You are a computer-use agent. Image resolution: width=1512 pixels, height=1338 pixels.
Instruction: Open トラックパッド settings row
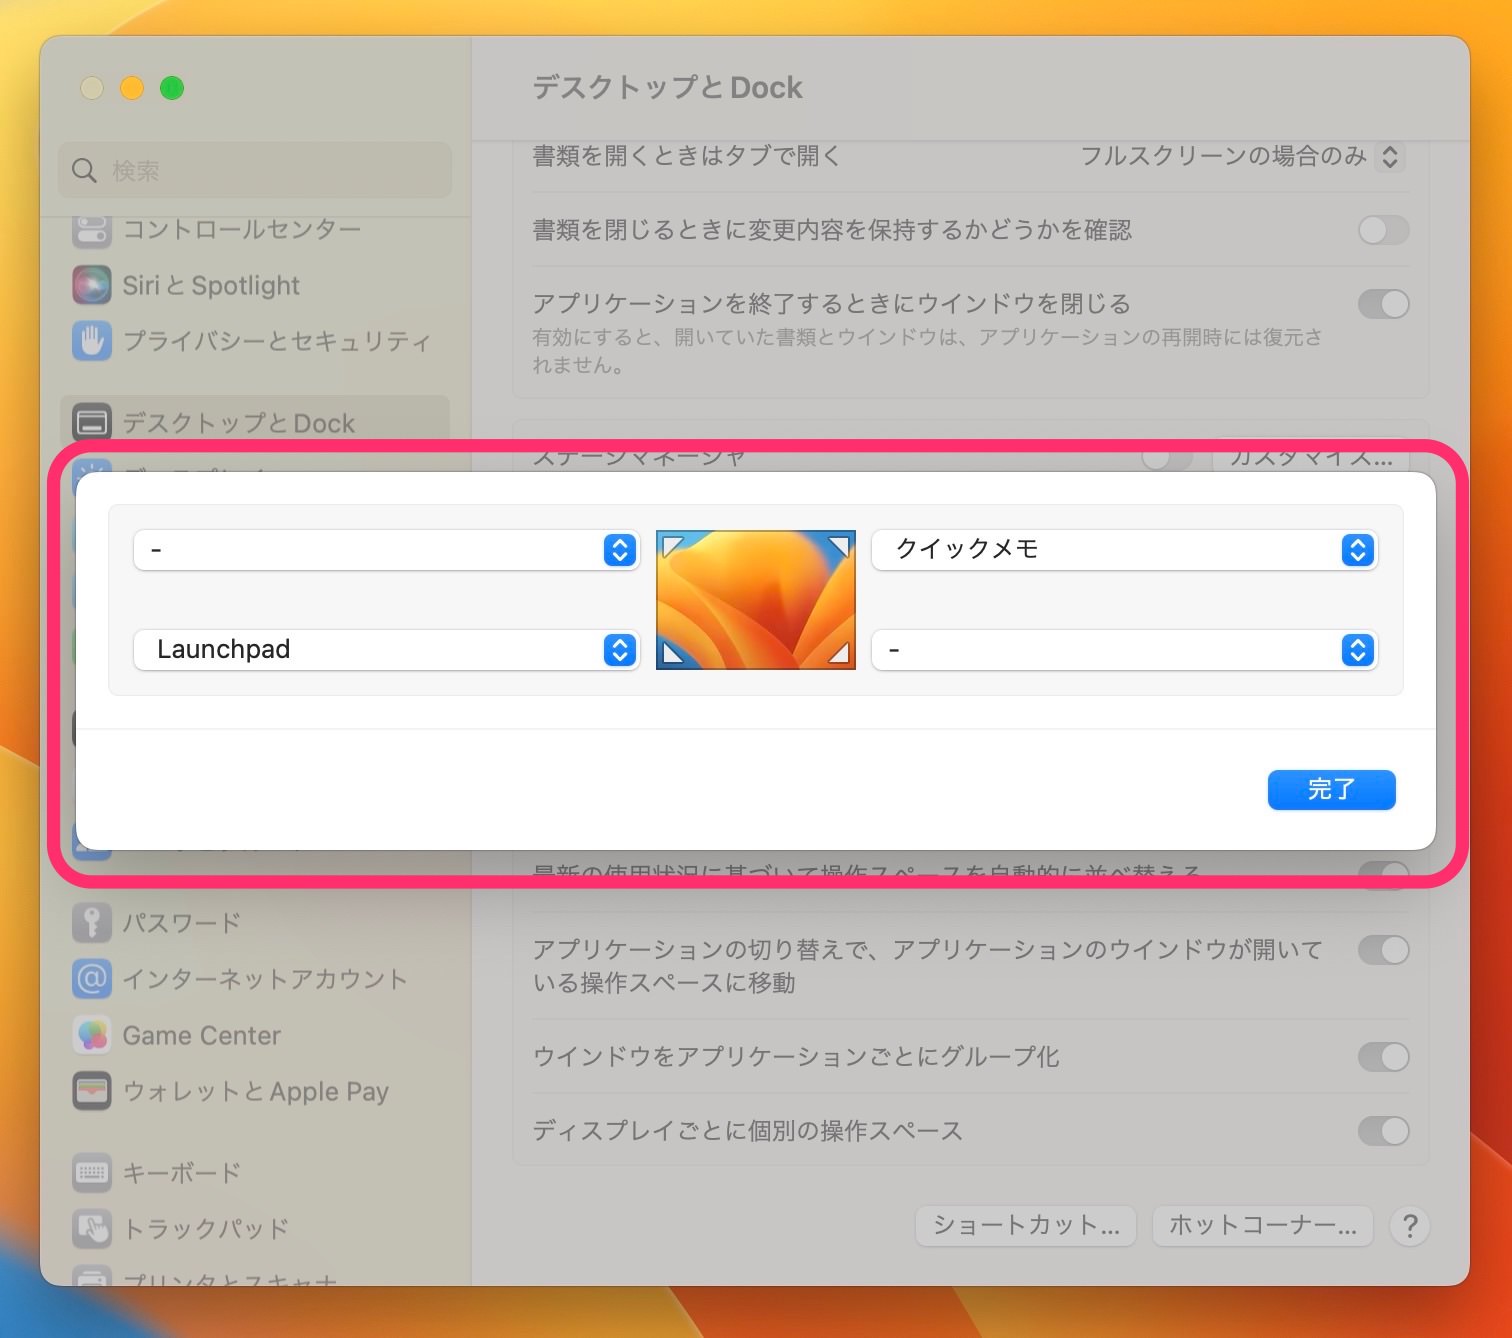255,1229
